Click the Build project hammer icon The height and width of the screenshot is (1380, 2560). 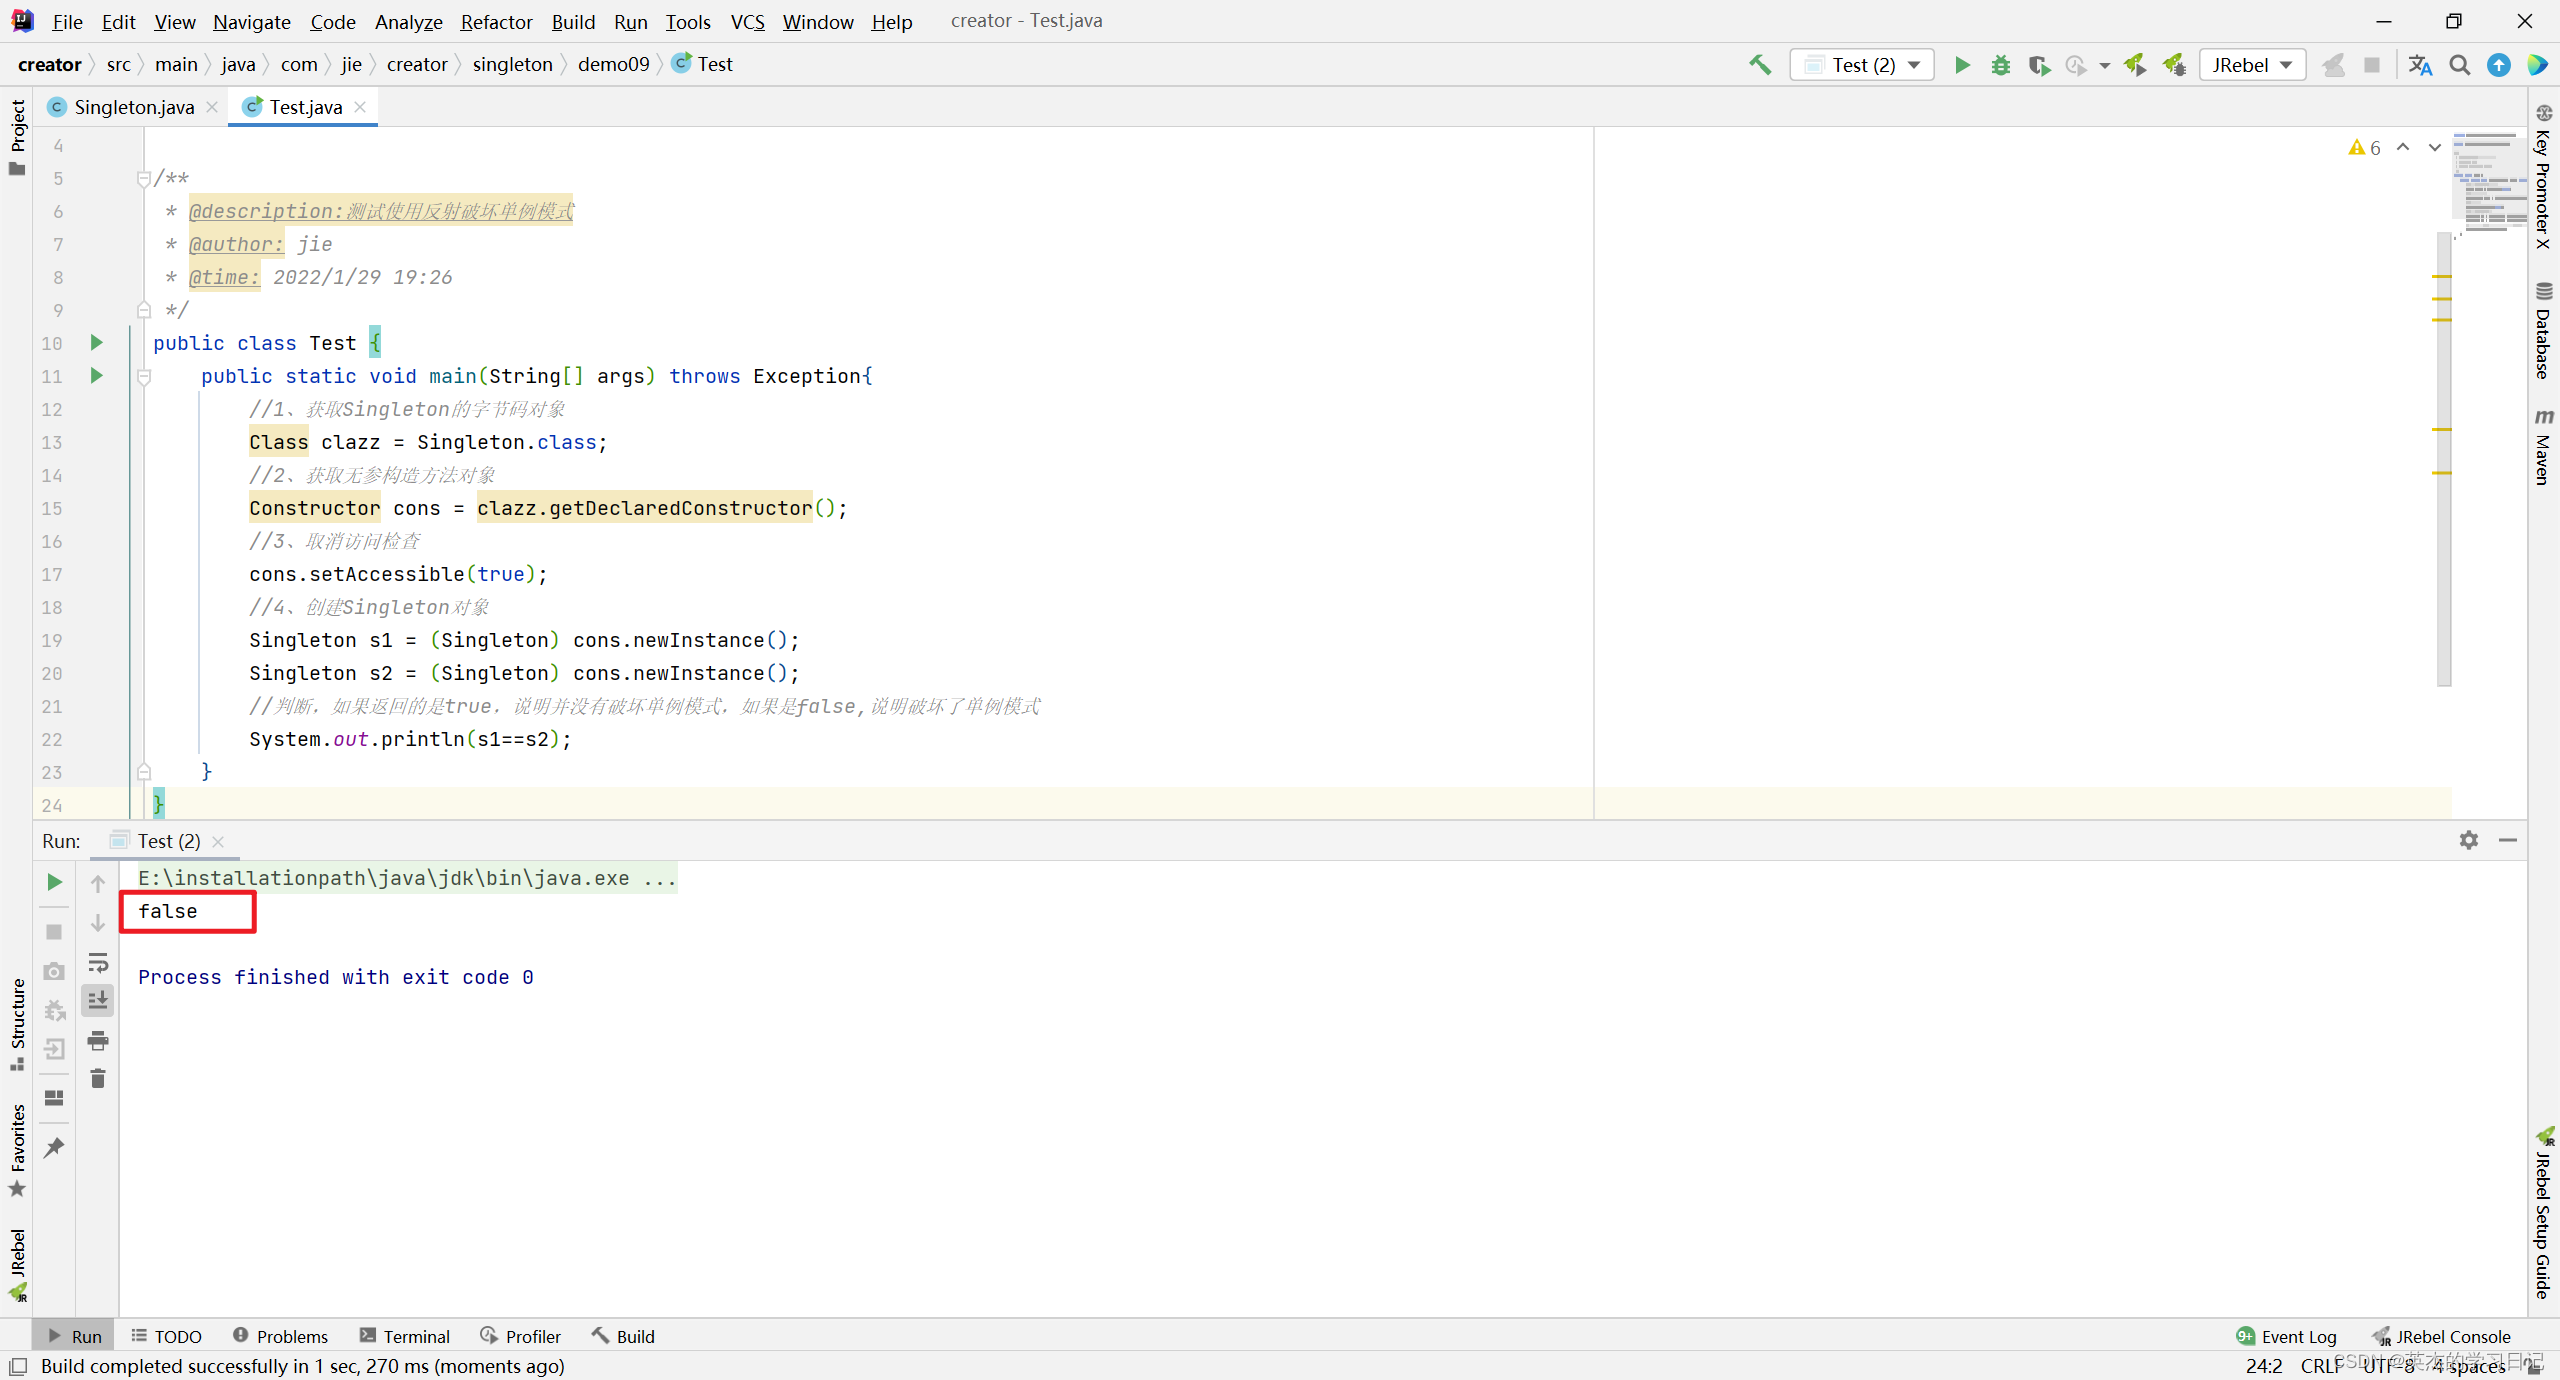coord(1759,65)
